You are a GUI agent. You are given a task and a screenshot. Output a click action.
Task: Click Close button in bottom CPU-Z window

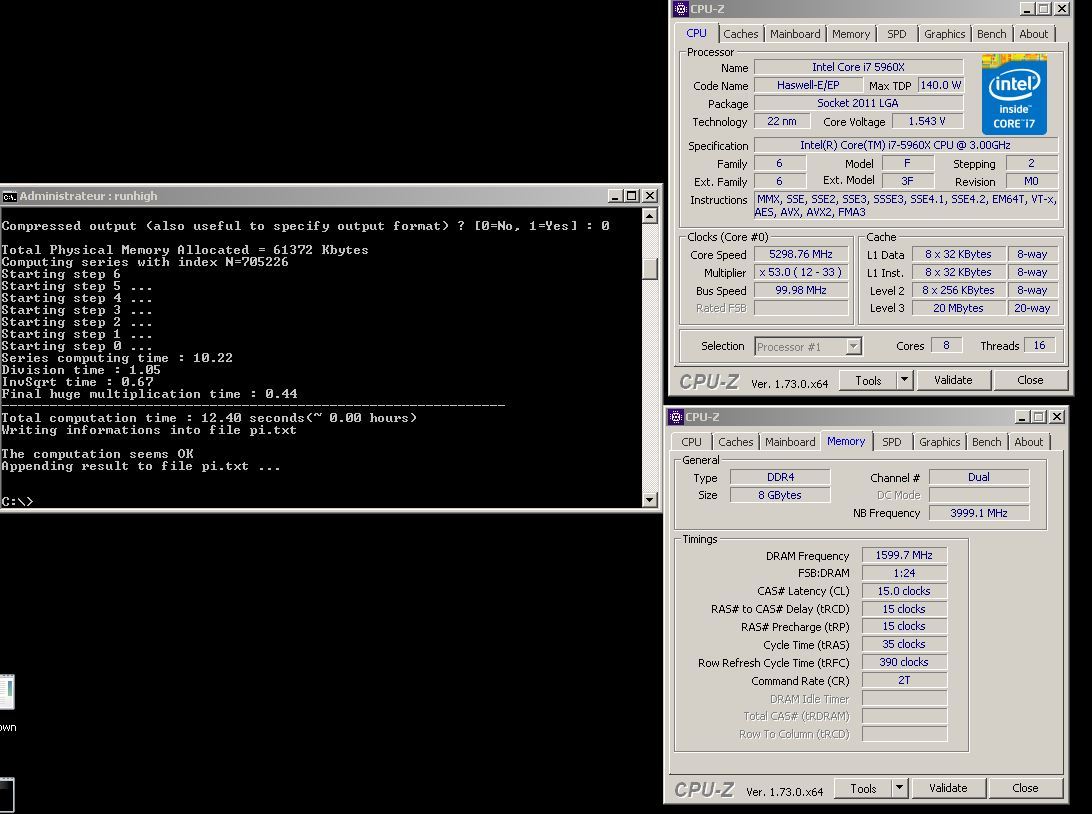1025,788
